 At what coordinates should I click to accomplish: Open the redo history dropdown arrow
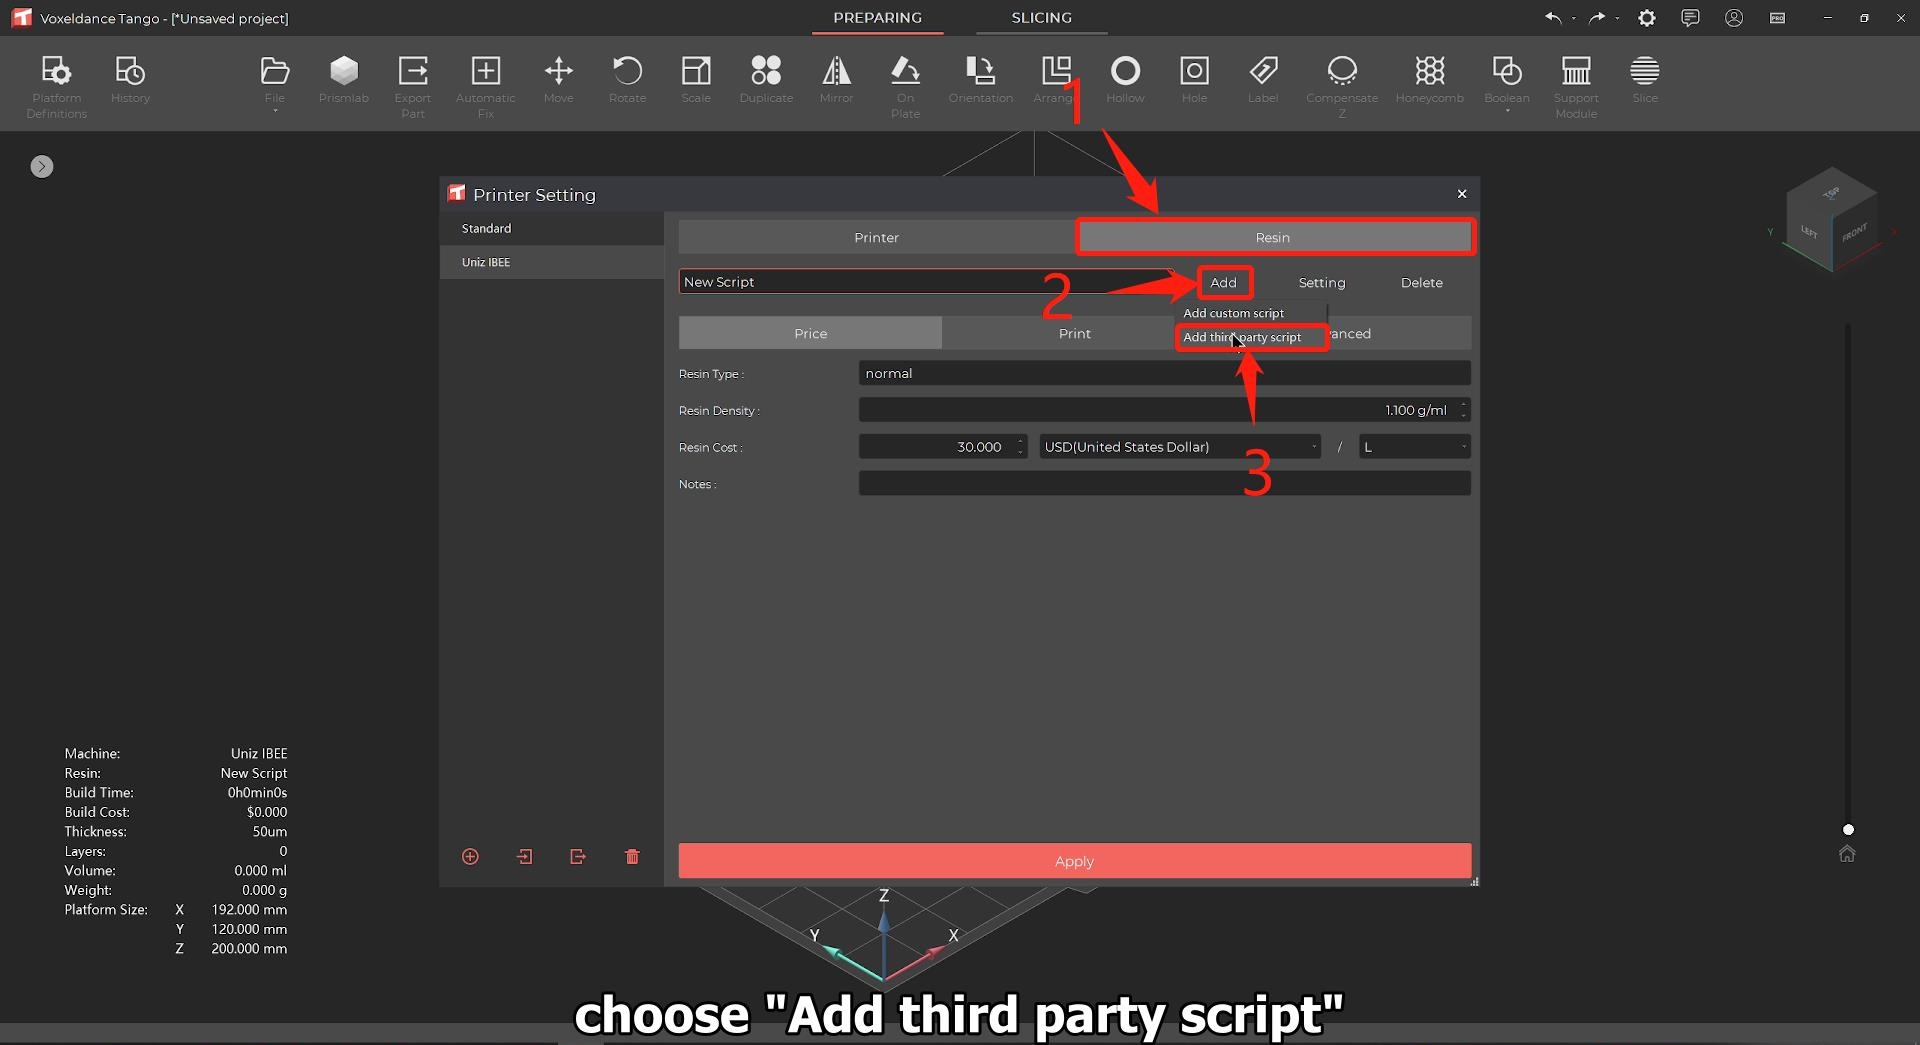(x=1617, y=18)
